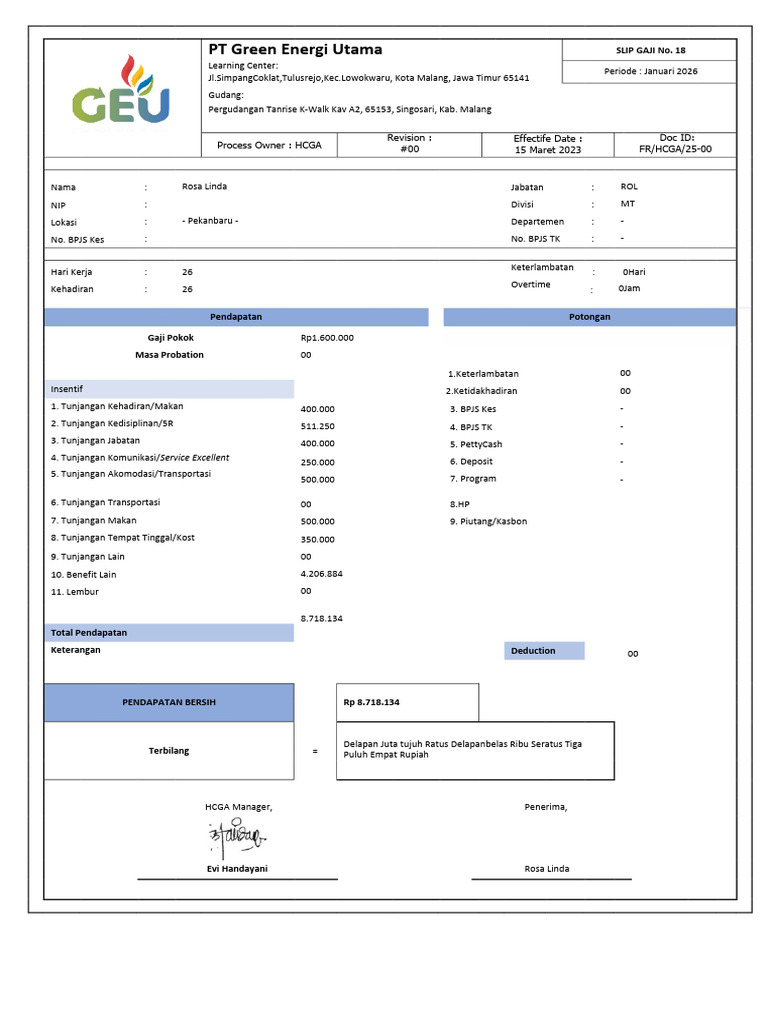Select the Effective Date 15 Maret 2023 cell
Screen dimensions: 768x1024
point(548,144)
